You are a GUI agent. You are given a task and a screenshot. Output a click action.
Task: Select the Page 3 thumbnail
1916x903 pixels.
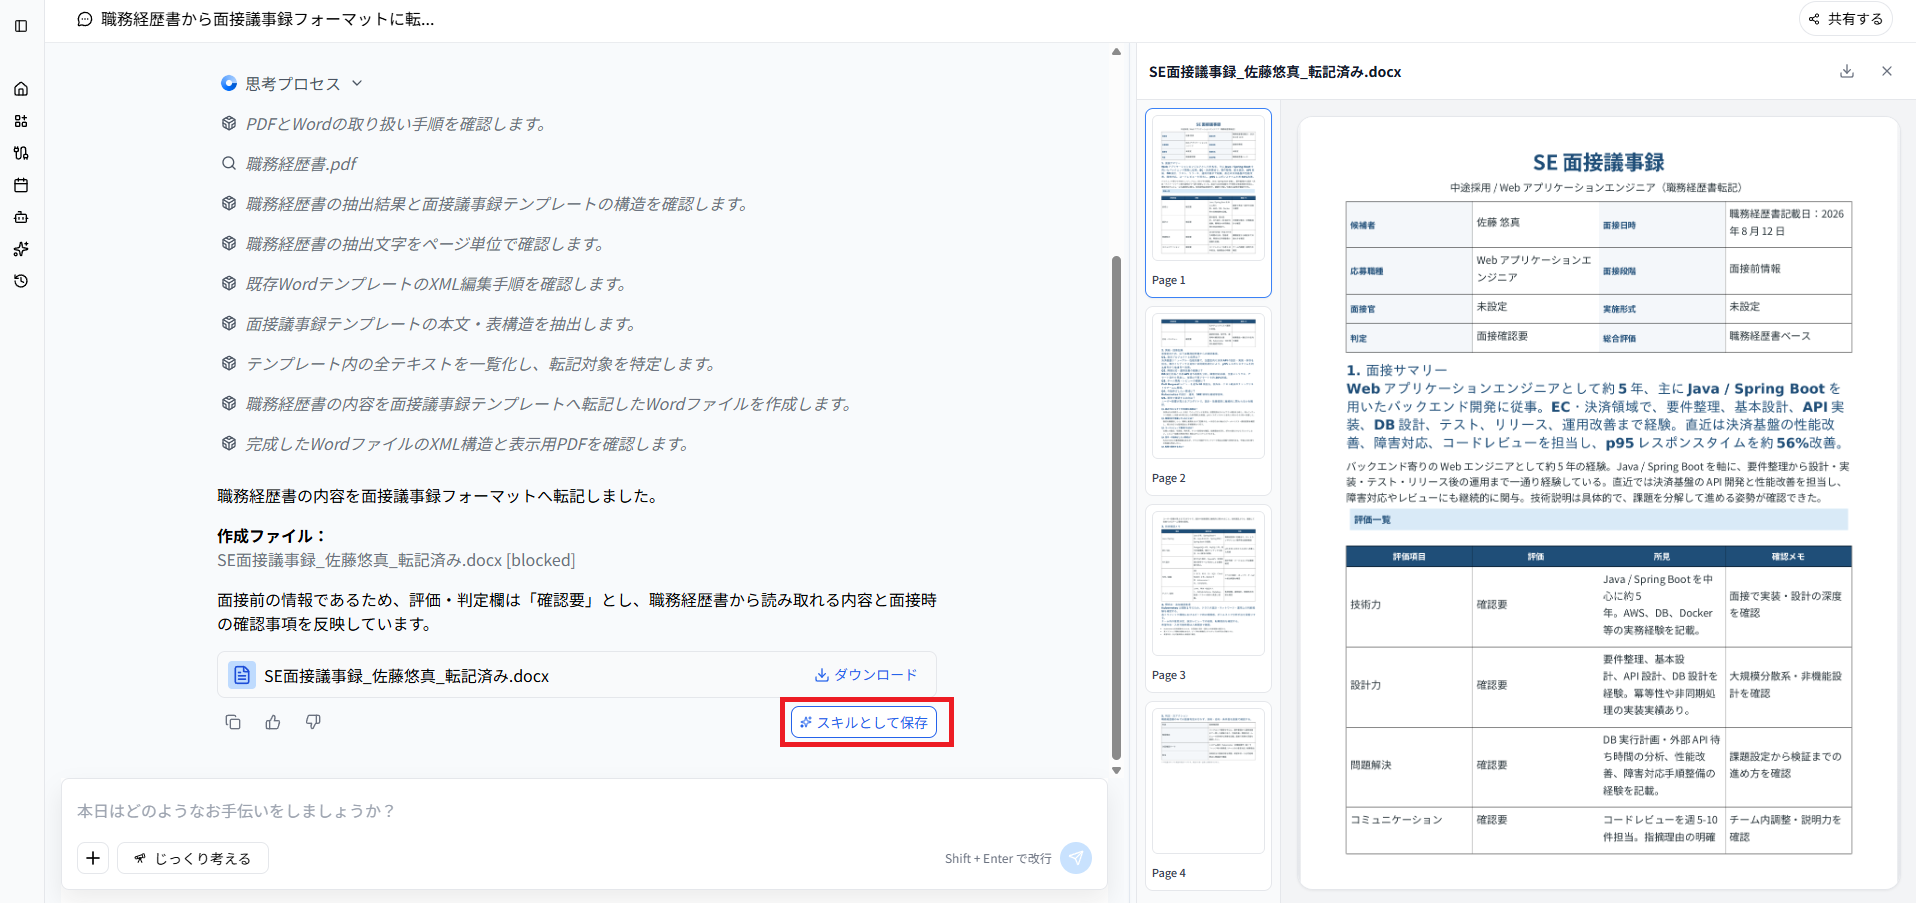(x=1208, y=598)
